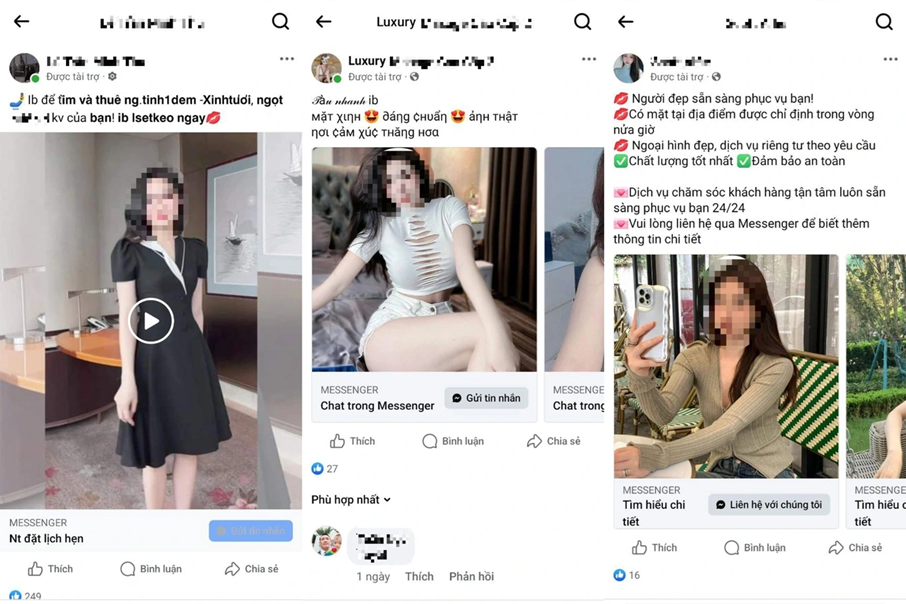This screenshot has height=604, width=906.
Task: Open search in the Luxury page header
Action: point(582,22)
